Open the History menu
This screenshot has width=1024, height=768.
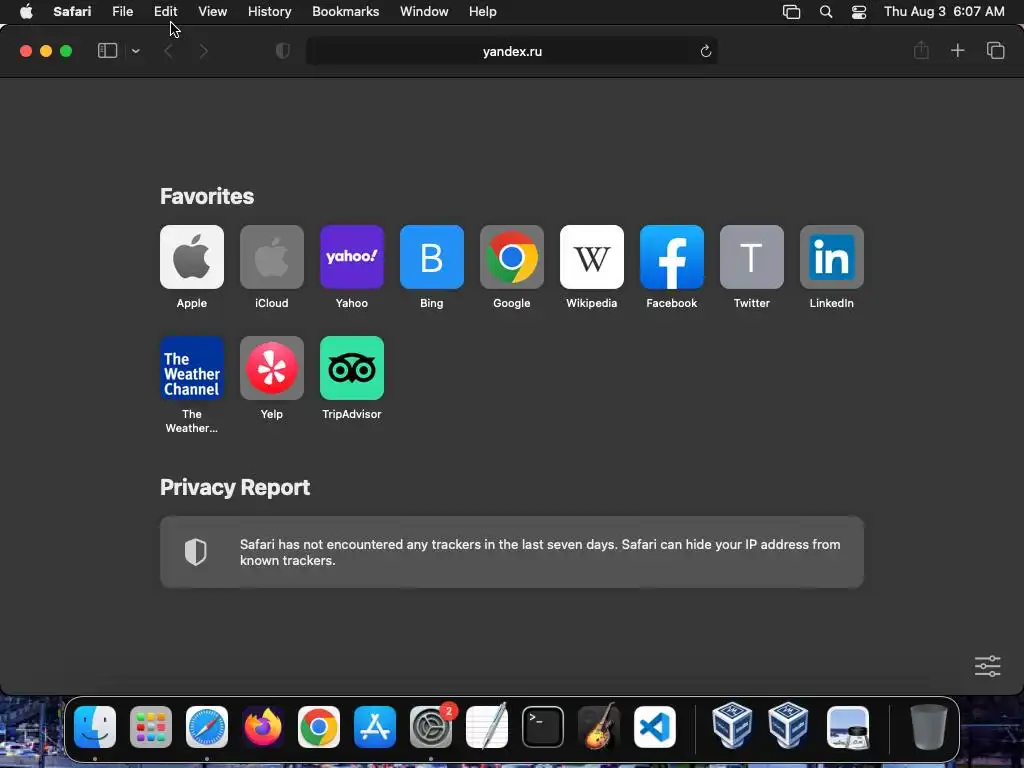269,12
